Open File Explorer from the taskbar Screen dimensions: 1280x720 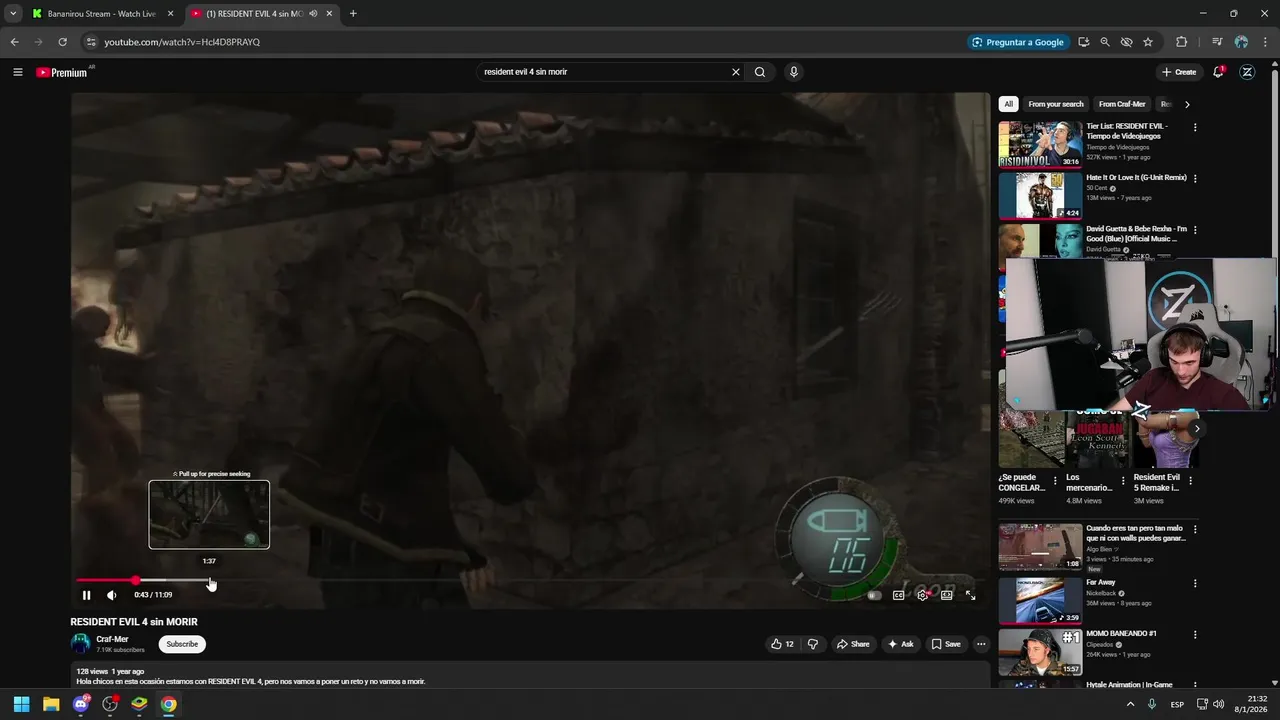pyautogui.click(x=51, y=704)
